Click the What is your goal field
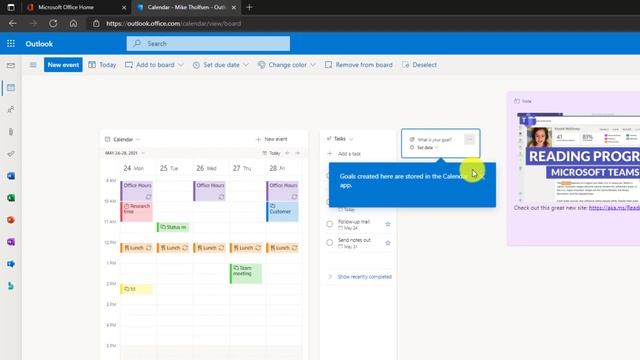This screenshot has width=640, height=360. point(434,140)
